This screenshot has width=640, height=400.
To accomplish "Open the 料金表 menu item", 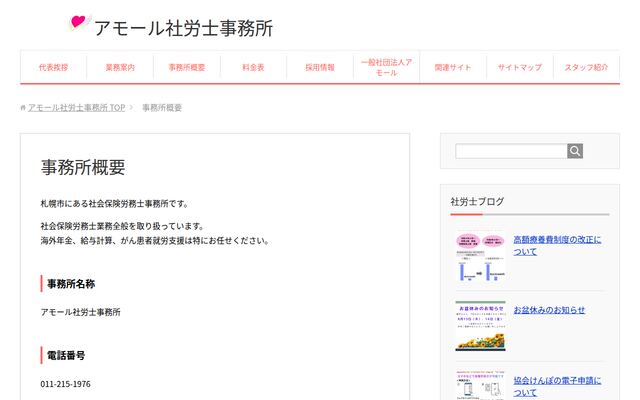I will point(253,67).
